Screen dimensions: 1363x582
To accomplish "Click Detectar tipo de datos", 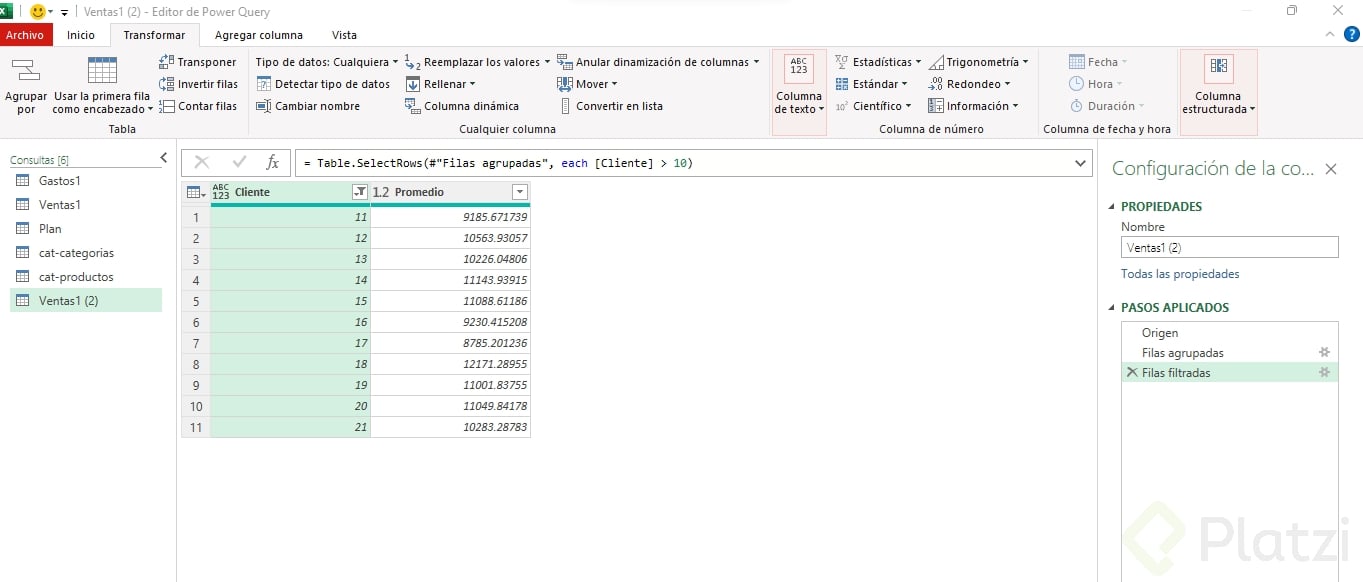I will pyautogui.click(x=323, y=84).
